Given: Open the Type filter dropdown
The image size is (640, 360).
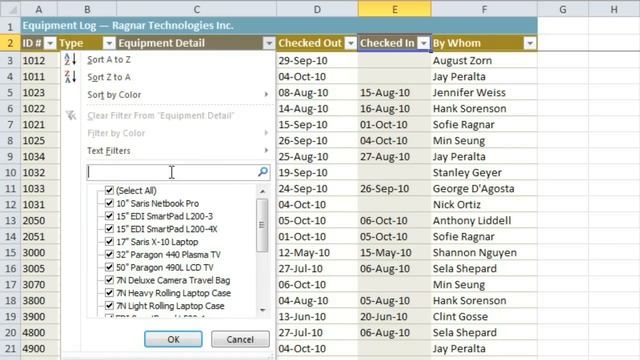Looking at the screenshot, I should 109,43.
